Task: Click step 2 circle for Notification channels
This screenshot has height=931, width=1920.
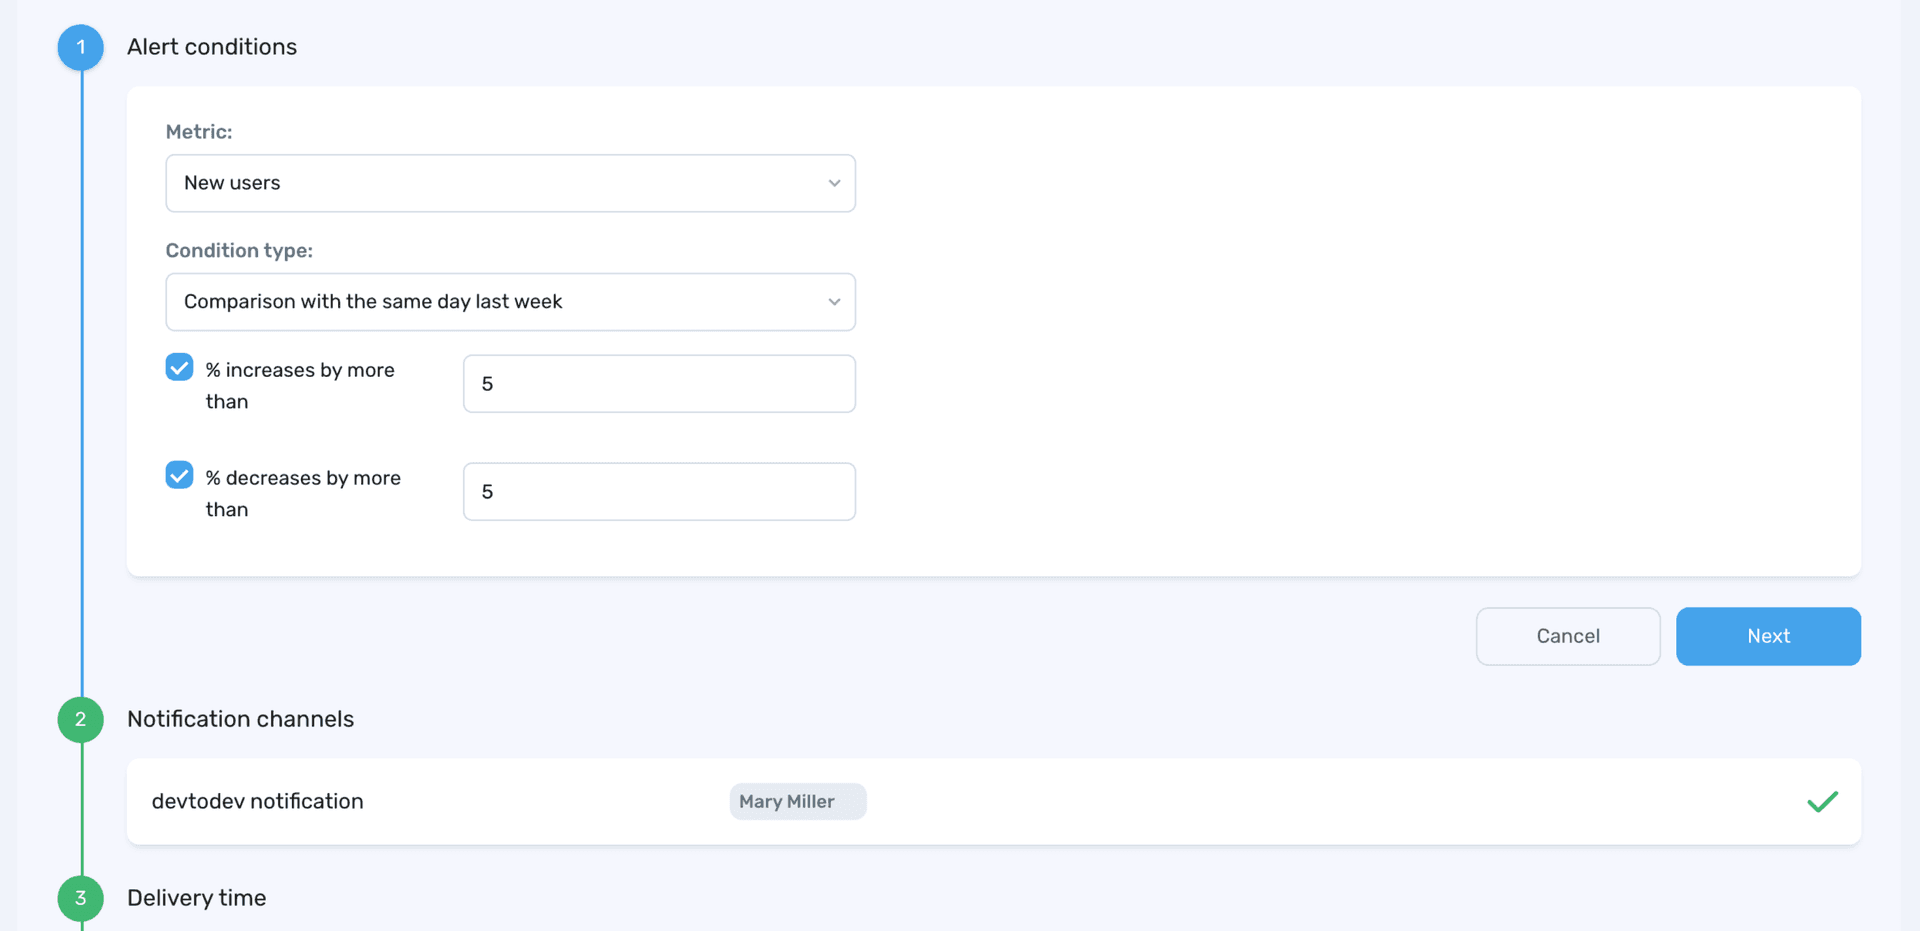Action: [80, 719]
